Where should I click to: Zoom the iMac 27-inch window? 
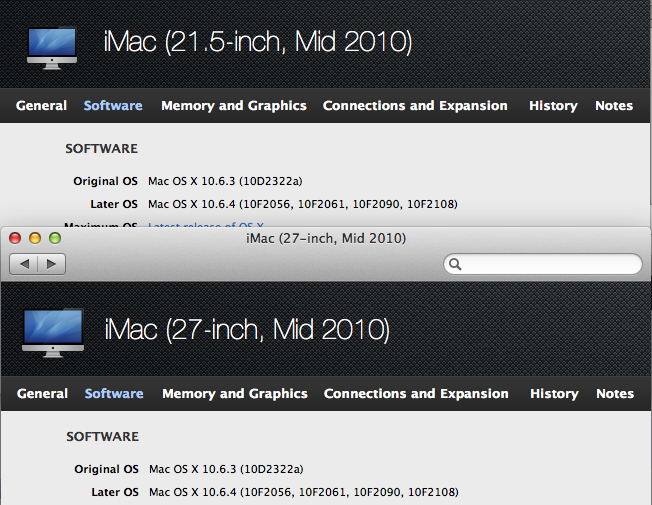click(55, 238)
